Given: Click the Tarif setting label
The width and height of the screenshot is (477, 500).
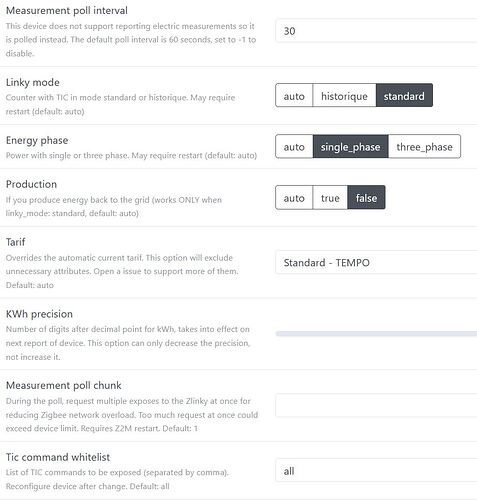Looking at the screenshot, I should [15, 242].
